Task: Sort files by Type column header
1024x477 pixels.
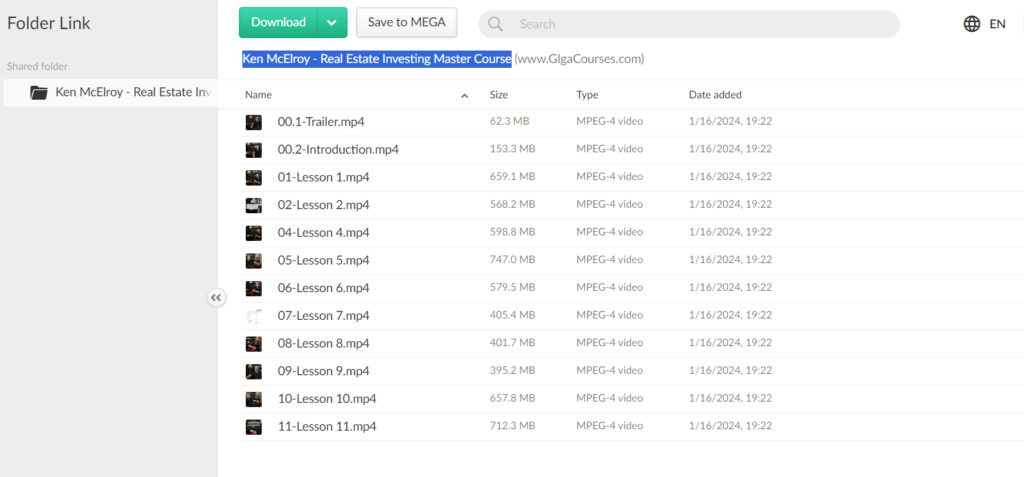Action: (x=587, y=95)
